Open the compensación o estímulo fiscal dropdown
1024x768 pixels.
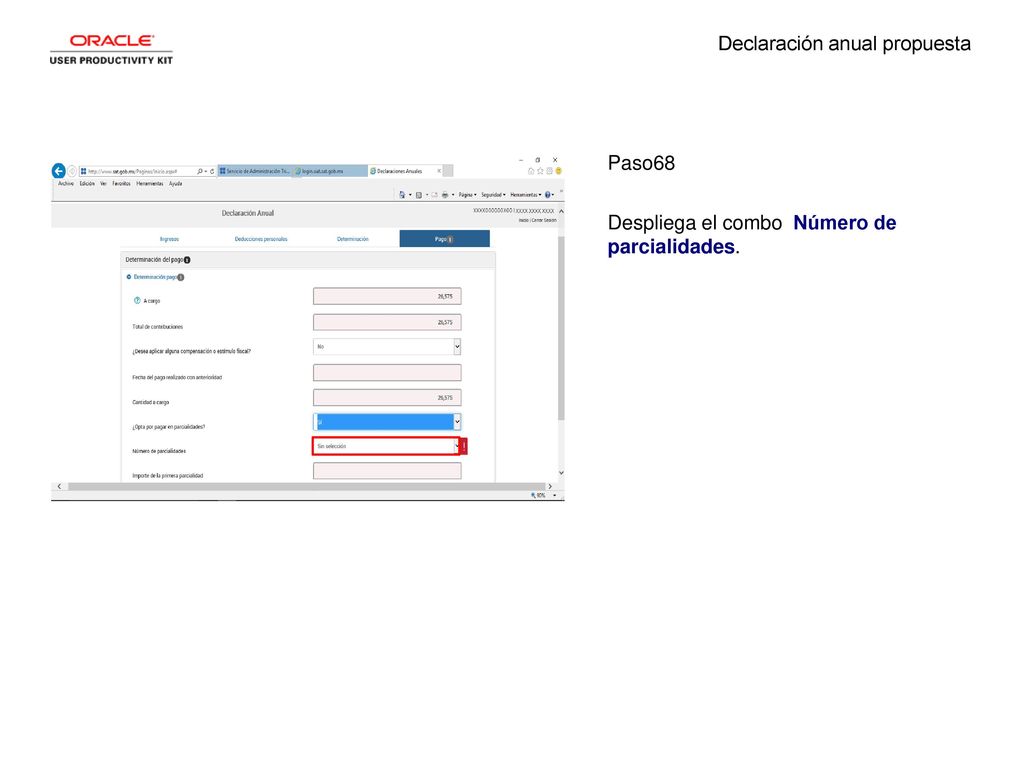coord(387,347)
